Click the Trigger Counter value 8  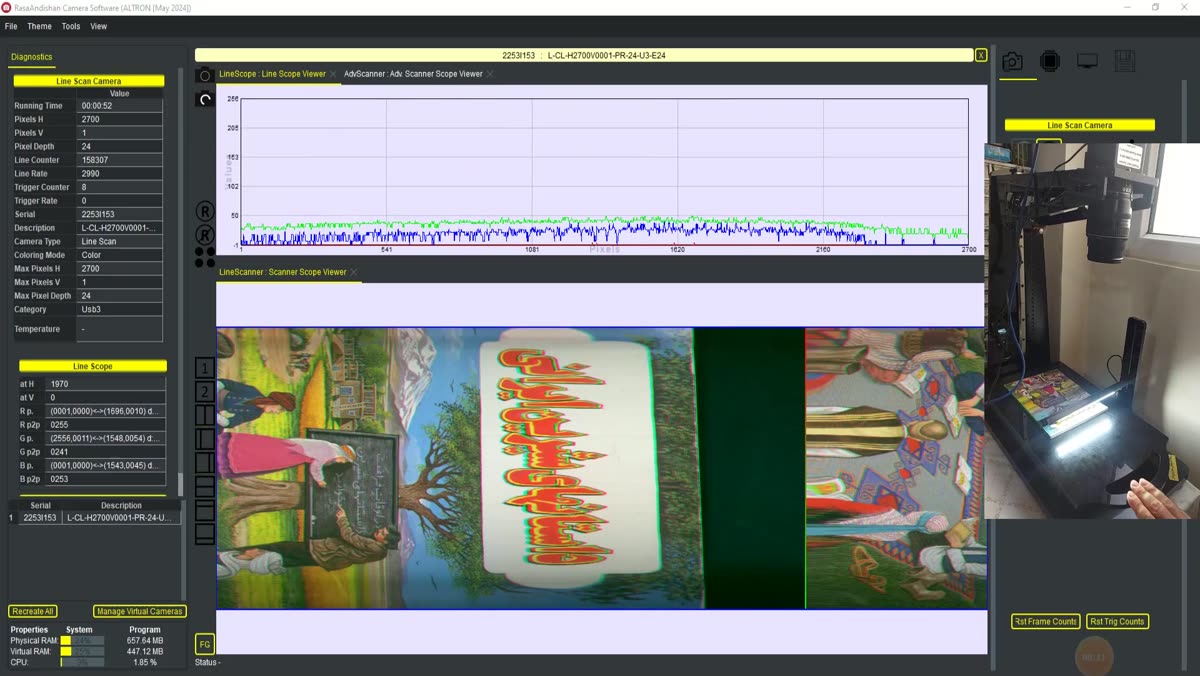click(119, 187)
